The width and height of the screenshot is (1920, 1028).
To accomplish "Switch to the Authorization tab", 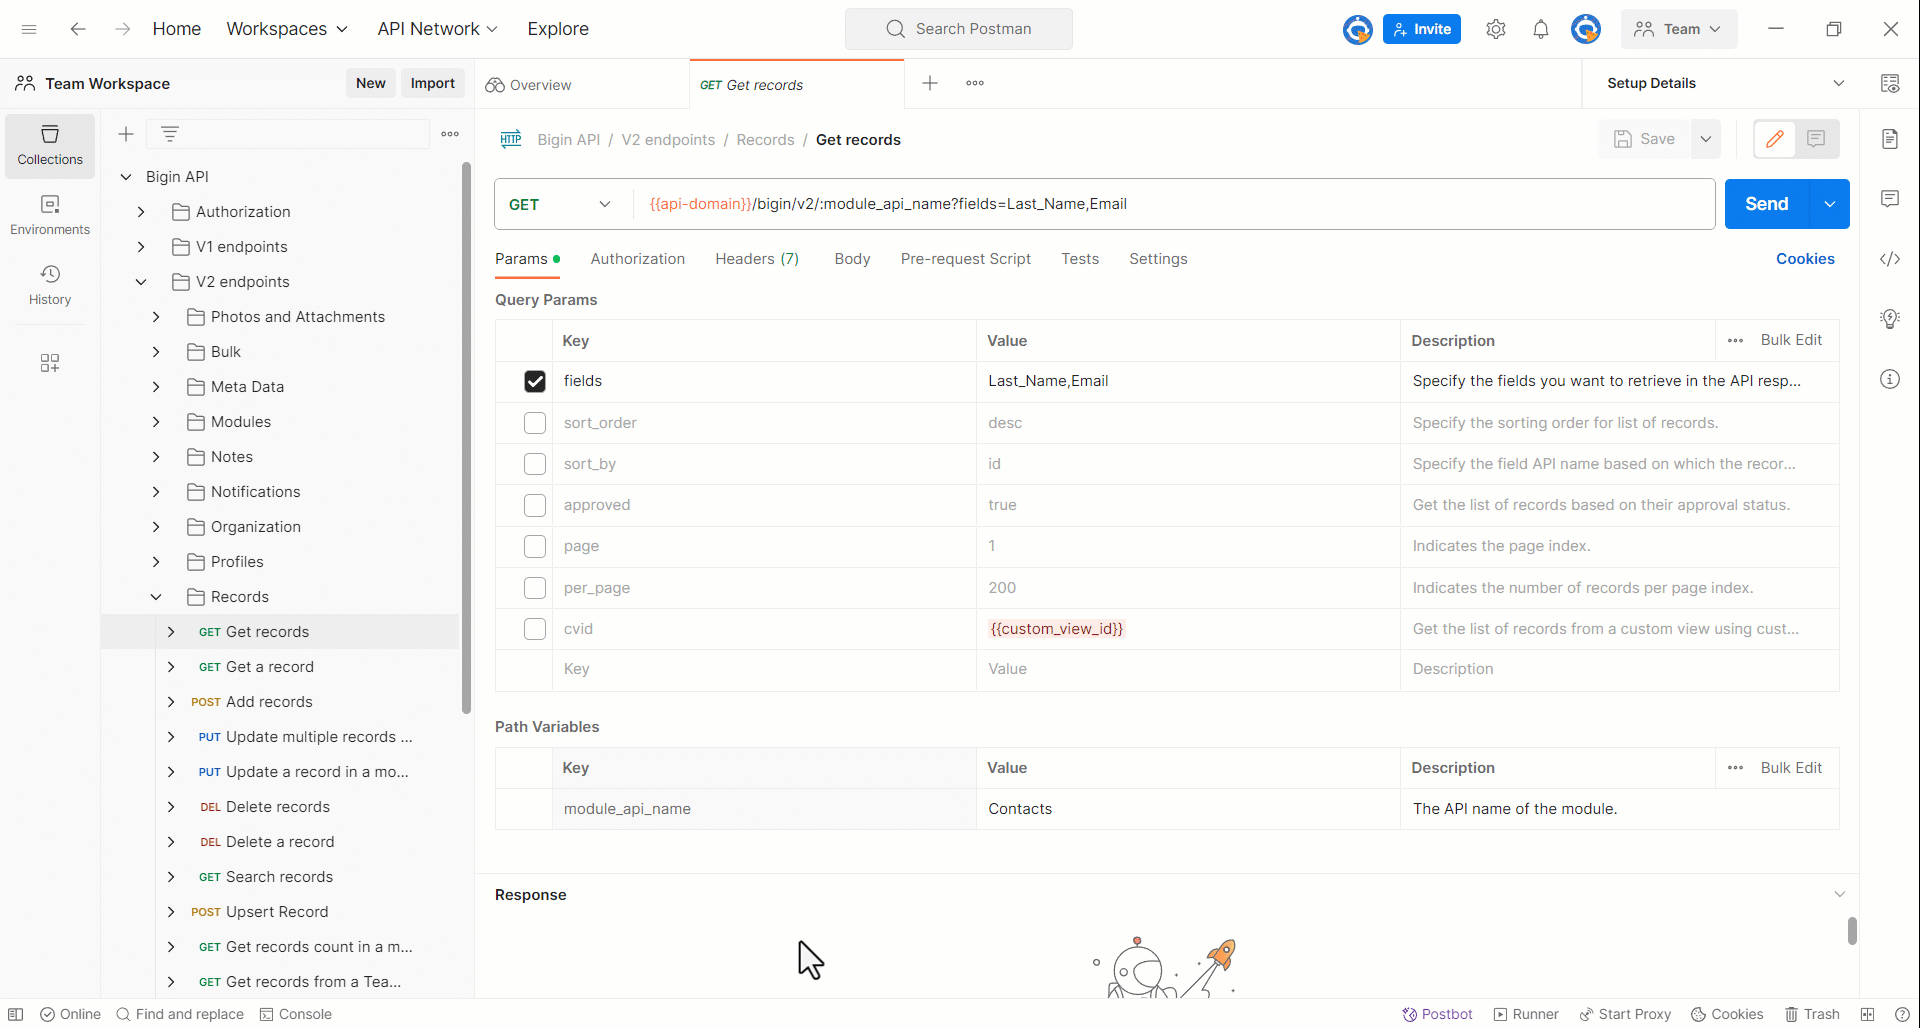I will click(637, 259).
